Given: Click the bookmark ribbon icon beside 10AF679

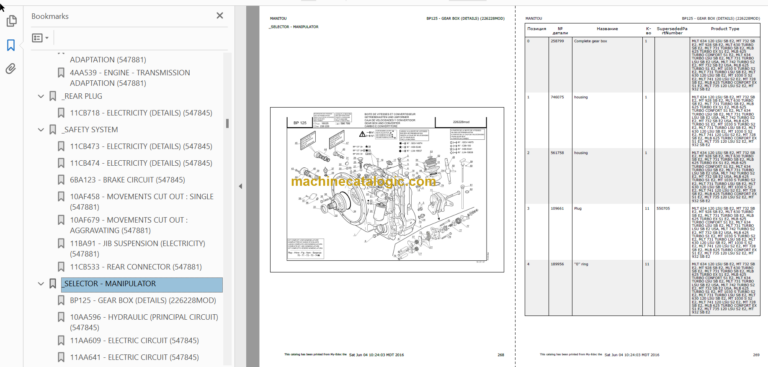Looking at the screenshot, I should (61, 220).
